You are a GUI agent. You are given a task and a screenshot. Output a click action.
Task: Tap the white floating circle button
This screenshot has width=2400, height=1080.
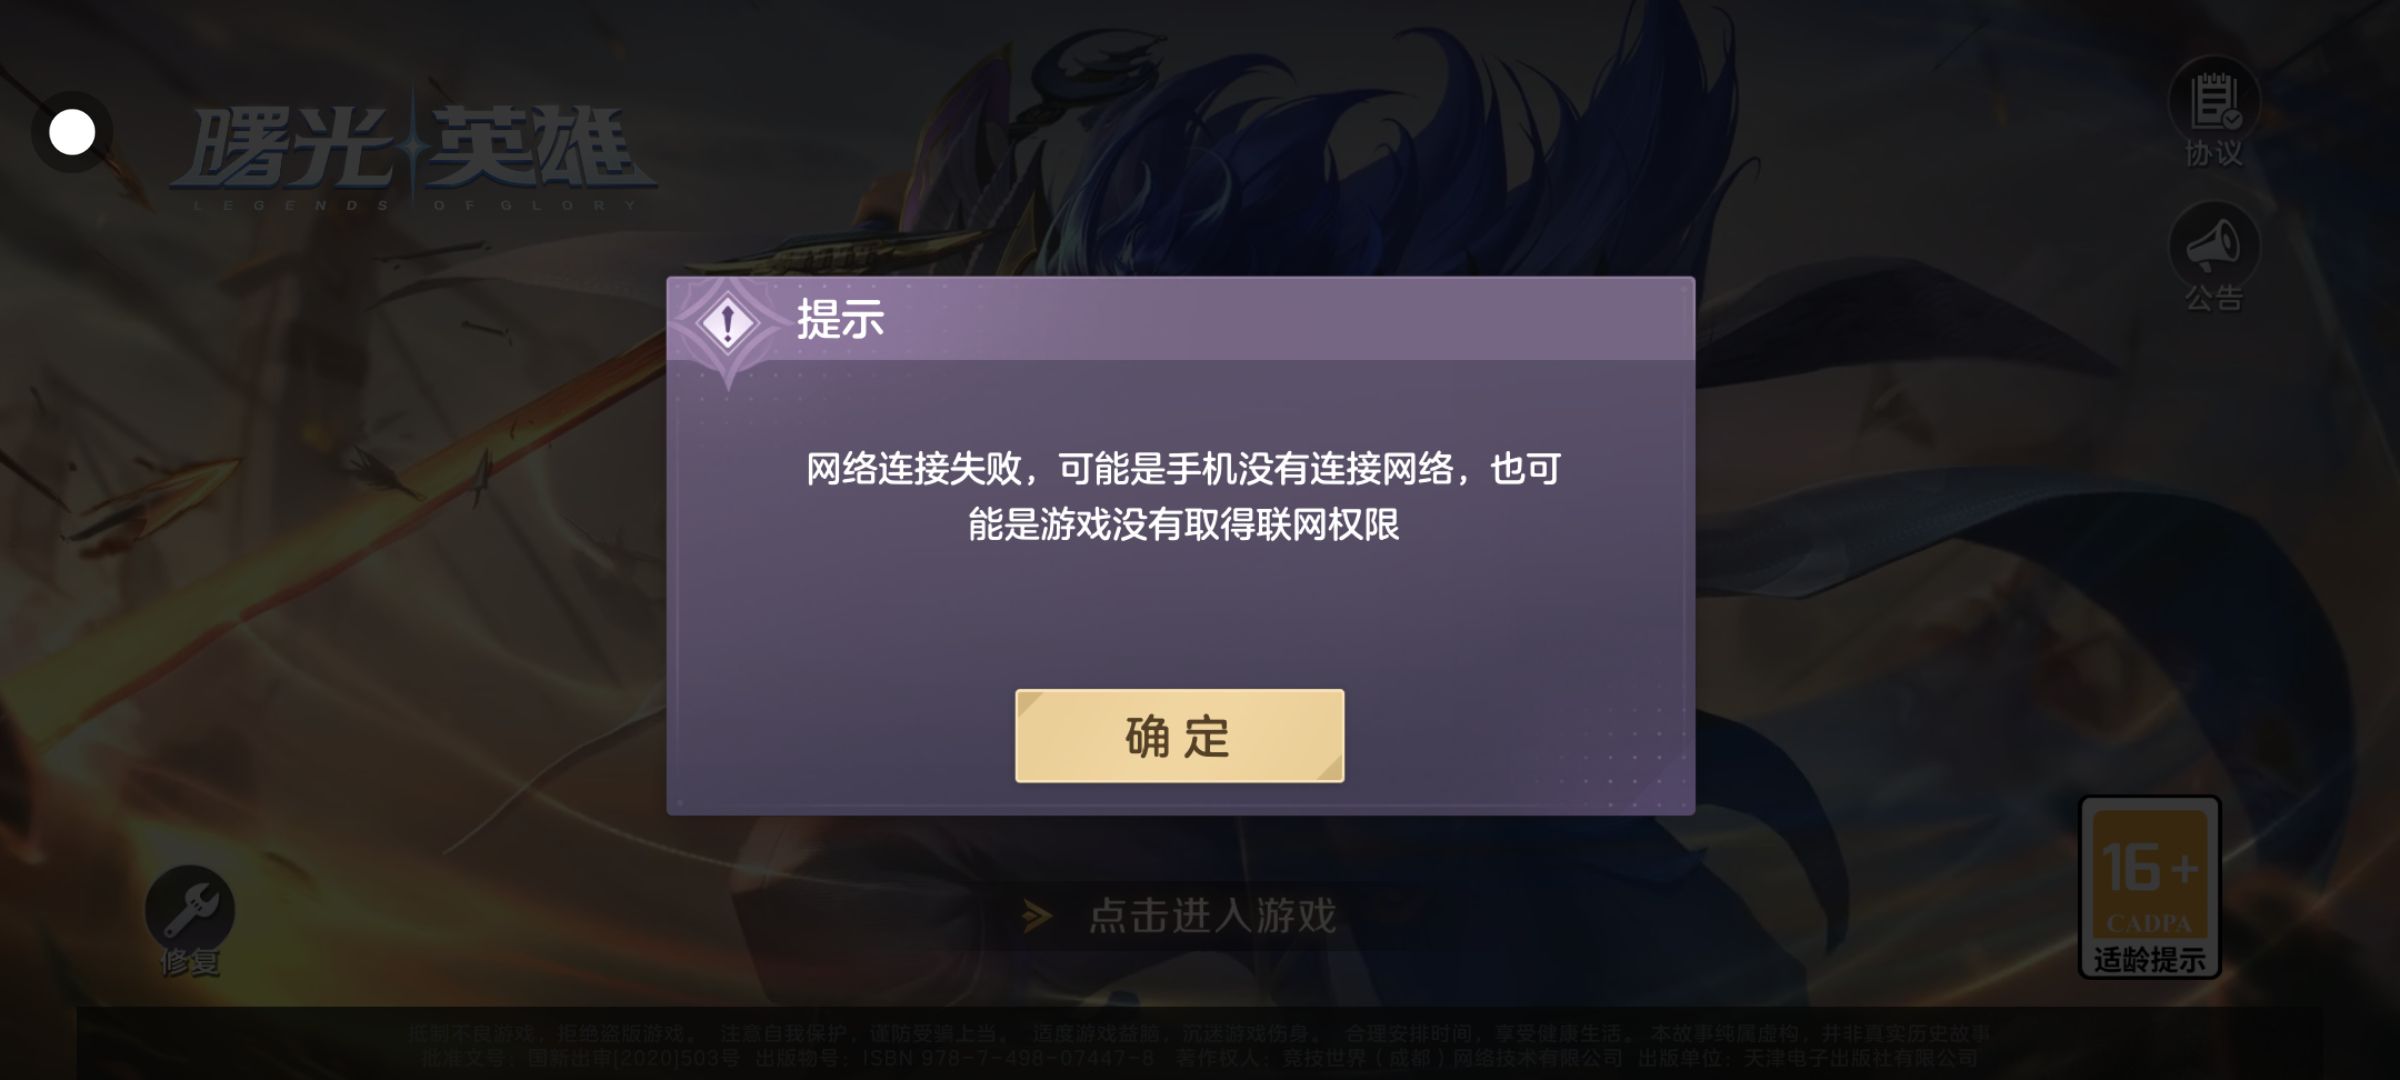[72, 132]
